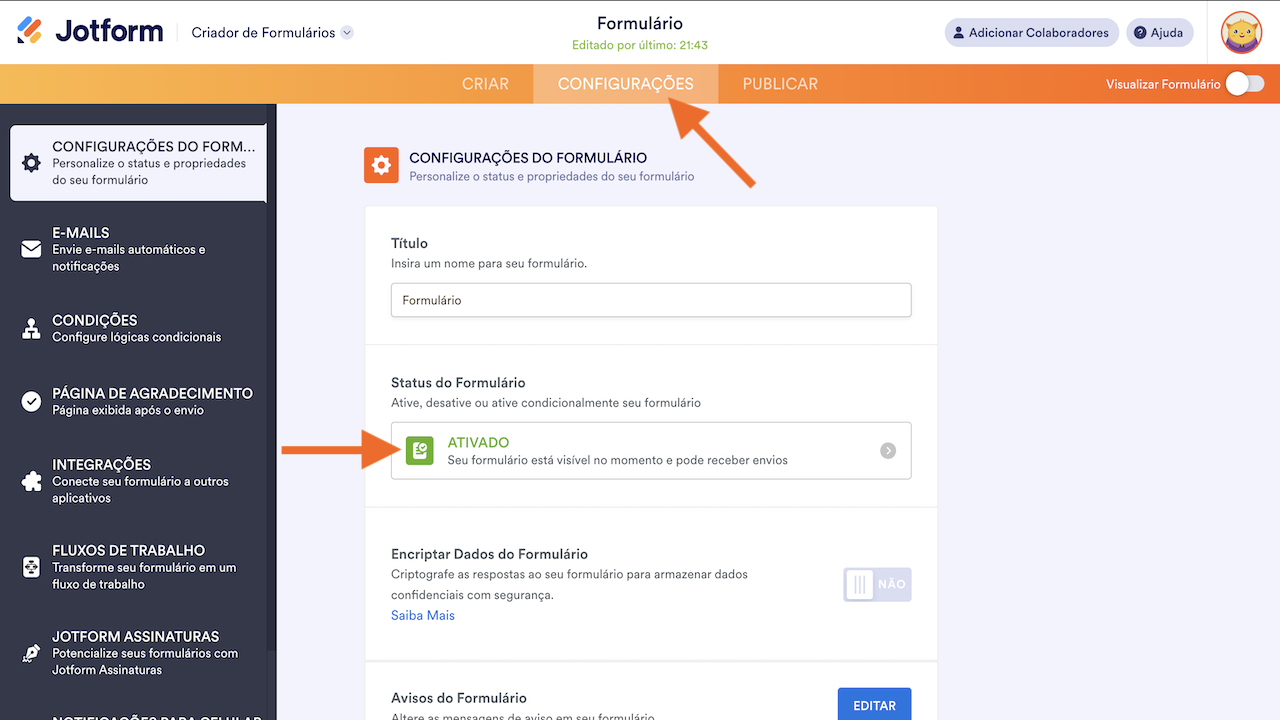Click the Página de Agradecimento checkmark icon
The height and width of the screenshot is (720, 1280).
[x=31, y=401]
